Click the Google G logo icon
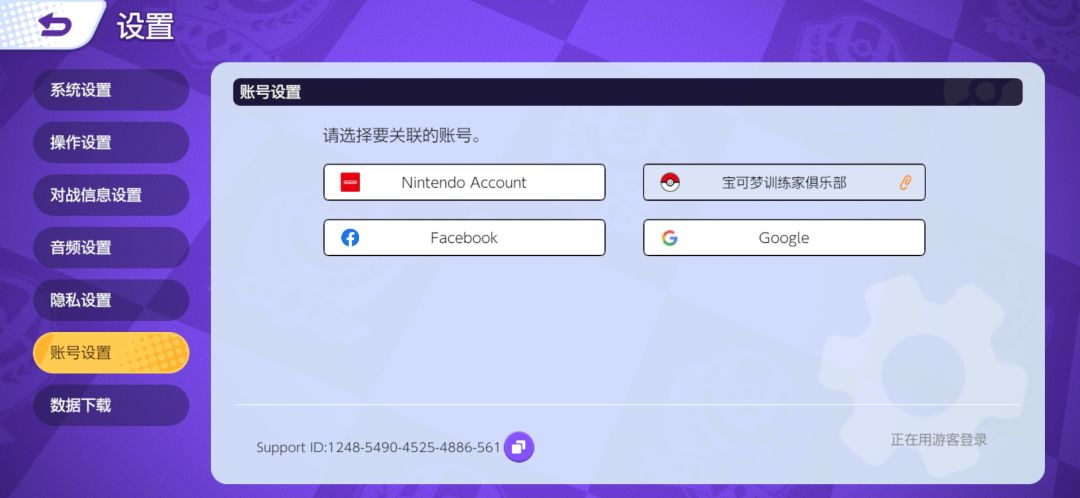The width and height of the screenshot is (1080, 498). coord(669,238)
